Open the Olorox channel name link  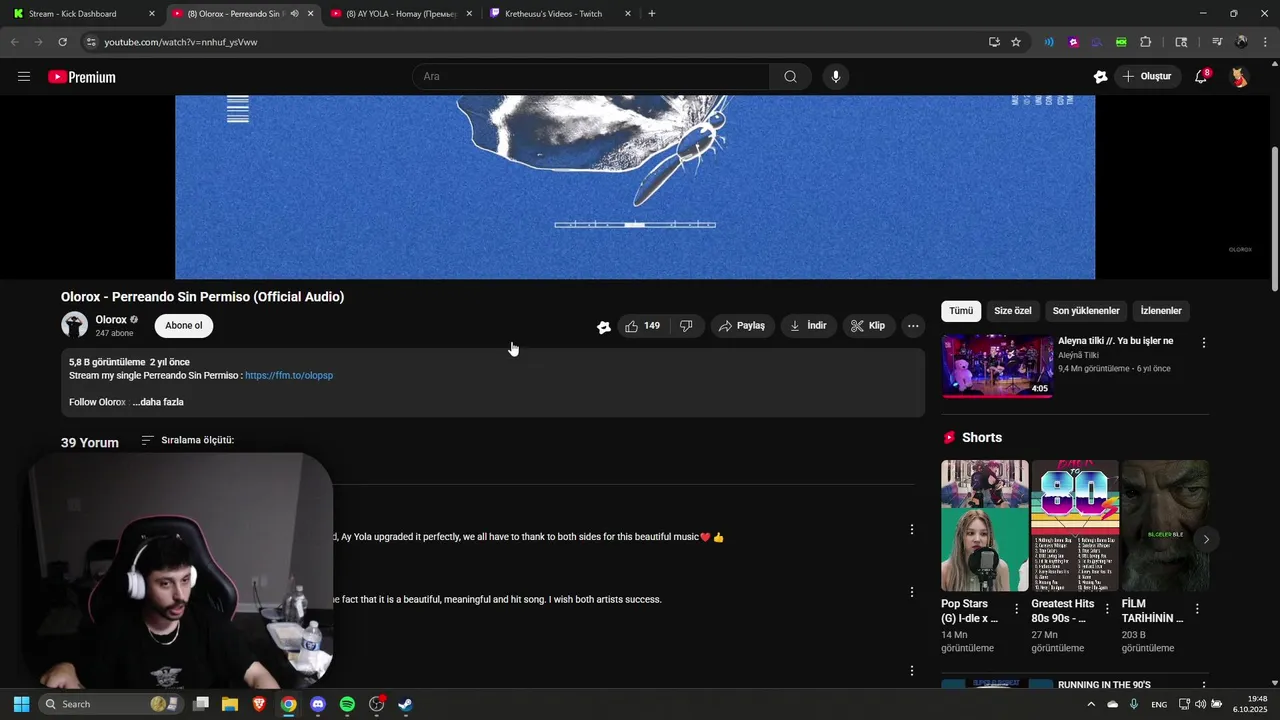point(111,320)
